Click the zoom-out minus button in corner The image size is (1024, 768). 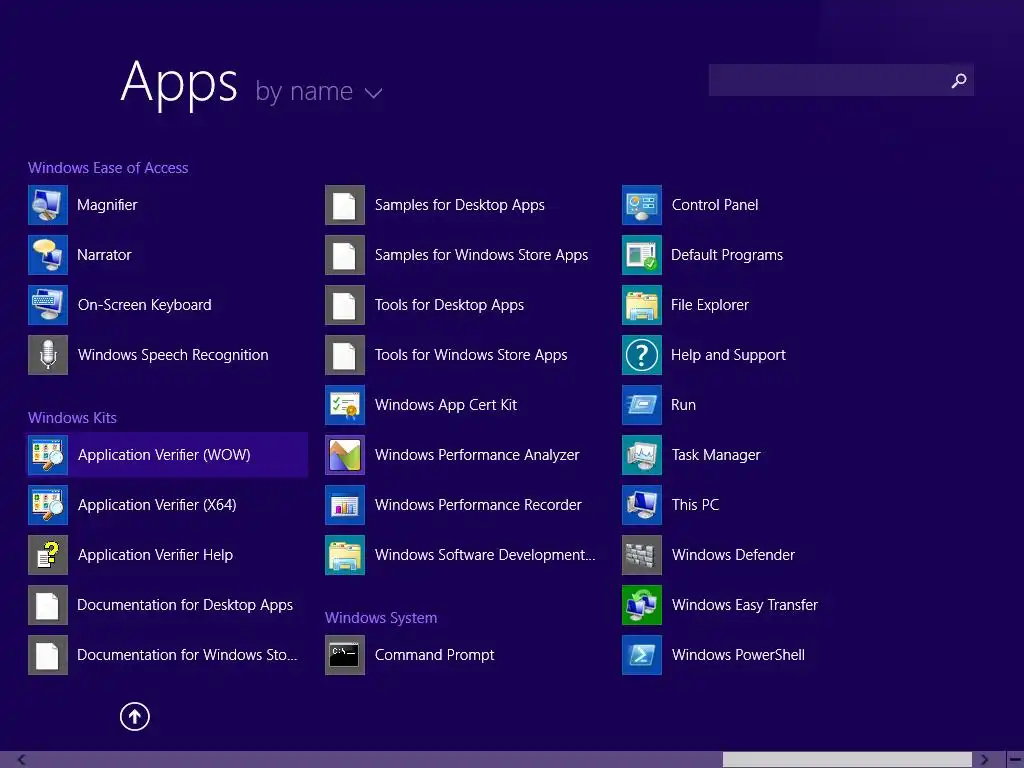[1015, 760]
